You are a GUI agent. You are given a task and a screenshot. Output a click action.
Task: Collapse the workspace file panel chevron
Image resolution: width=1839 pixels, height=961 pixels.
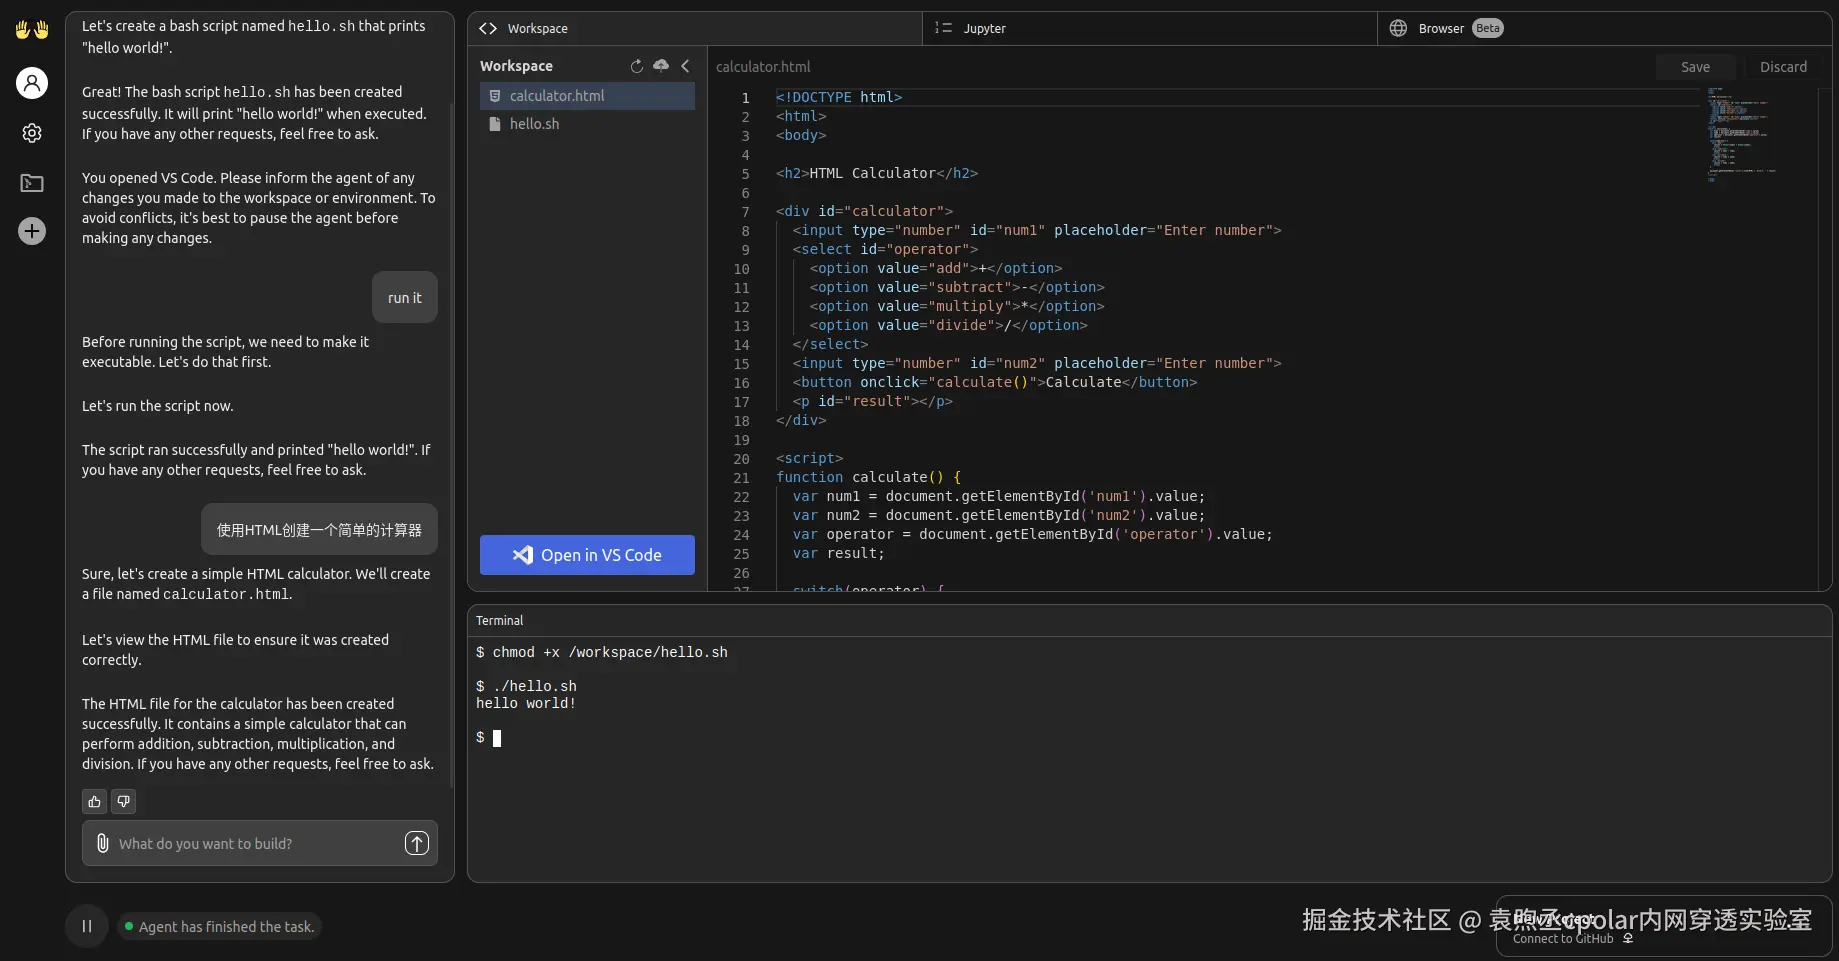coord(685,66)
